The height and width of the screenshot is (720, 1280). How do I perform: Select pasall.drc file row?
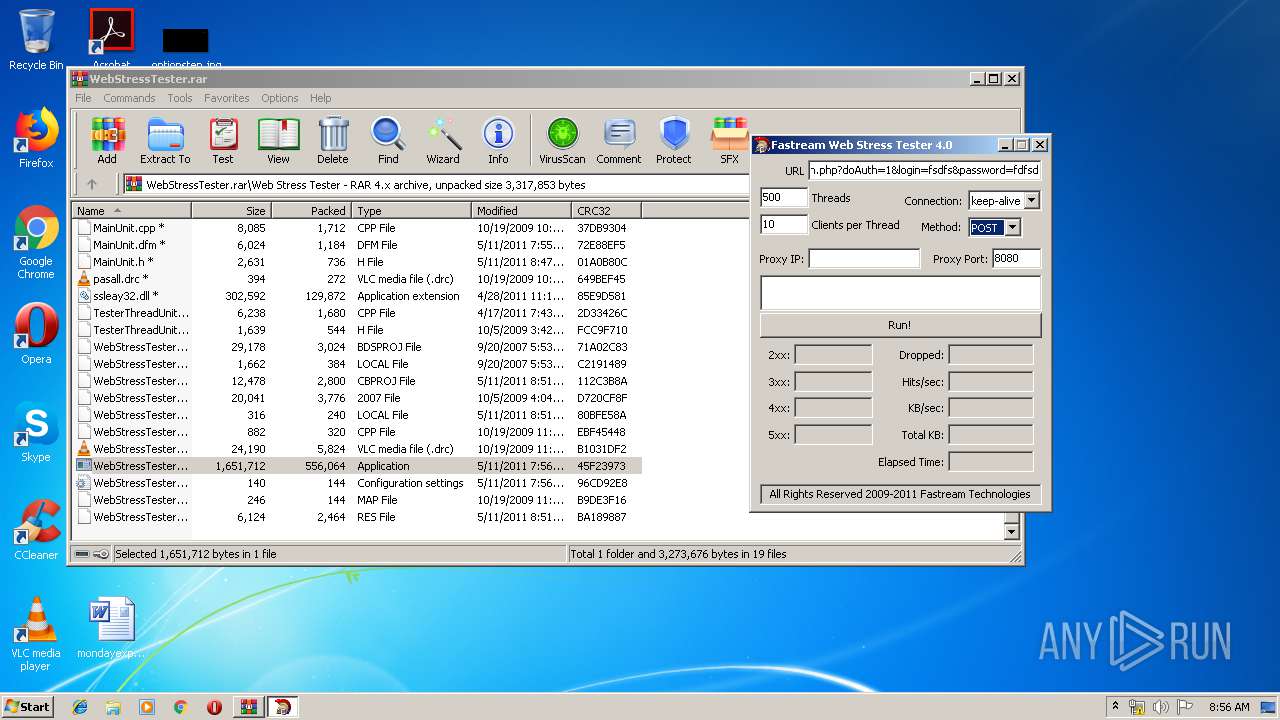click(x=357, y=279)
